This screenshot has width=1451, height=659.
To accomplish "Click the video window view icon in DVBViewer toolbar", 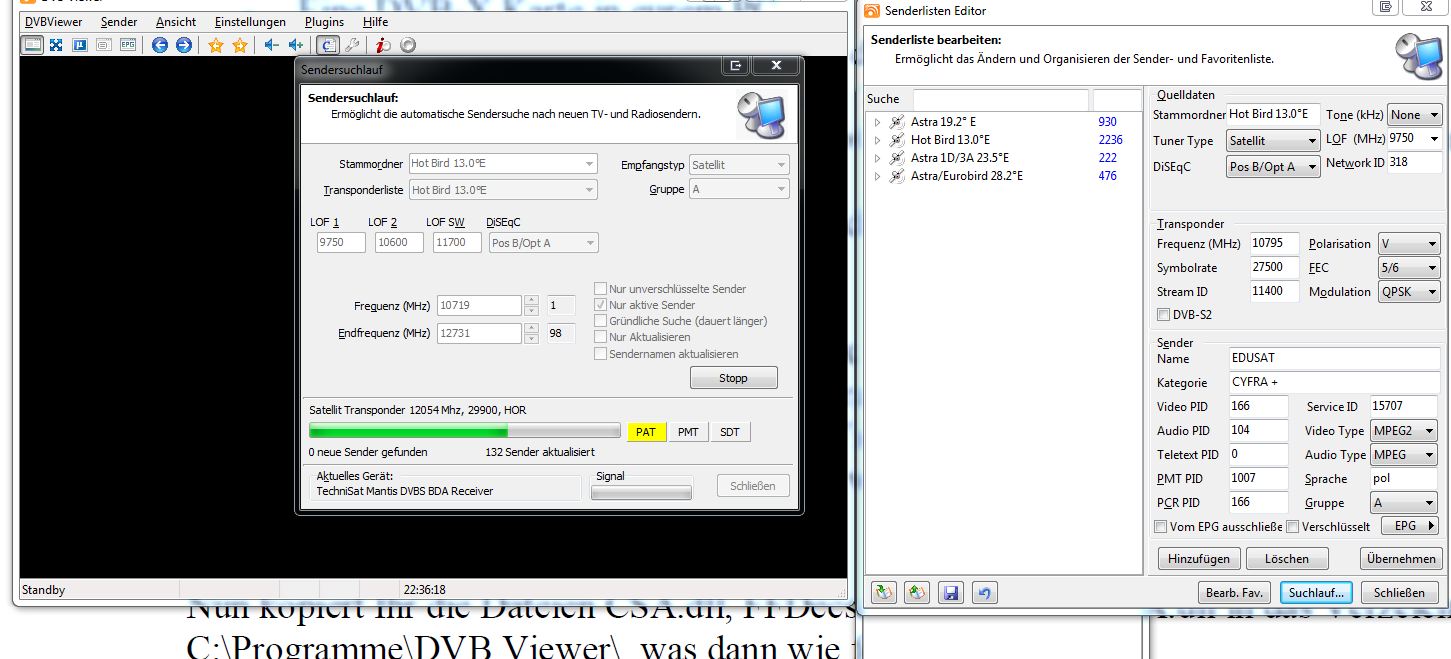I will [x=33, y=45].
